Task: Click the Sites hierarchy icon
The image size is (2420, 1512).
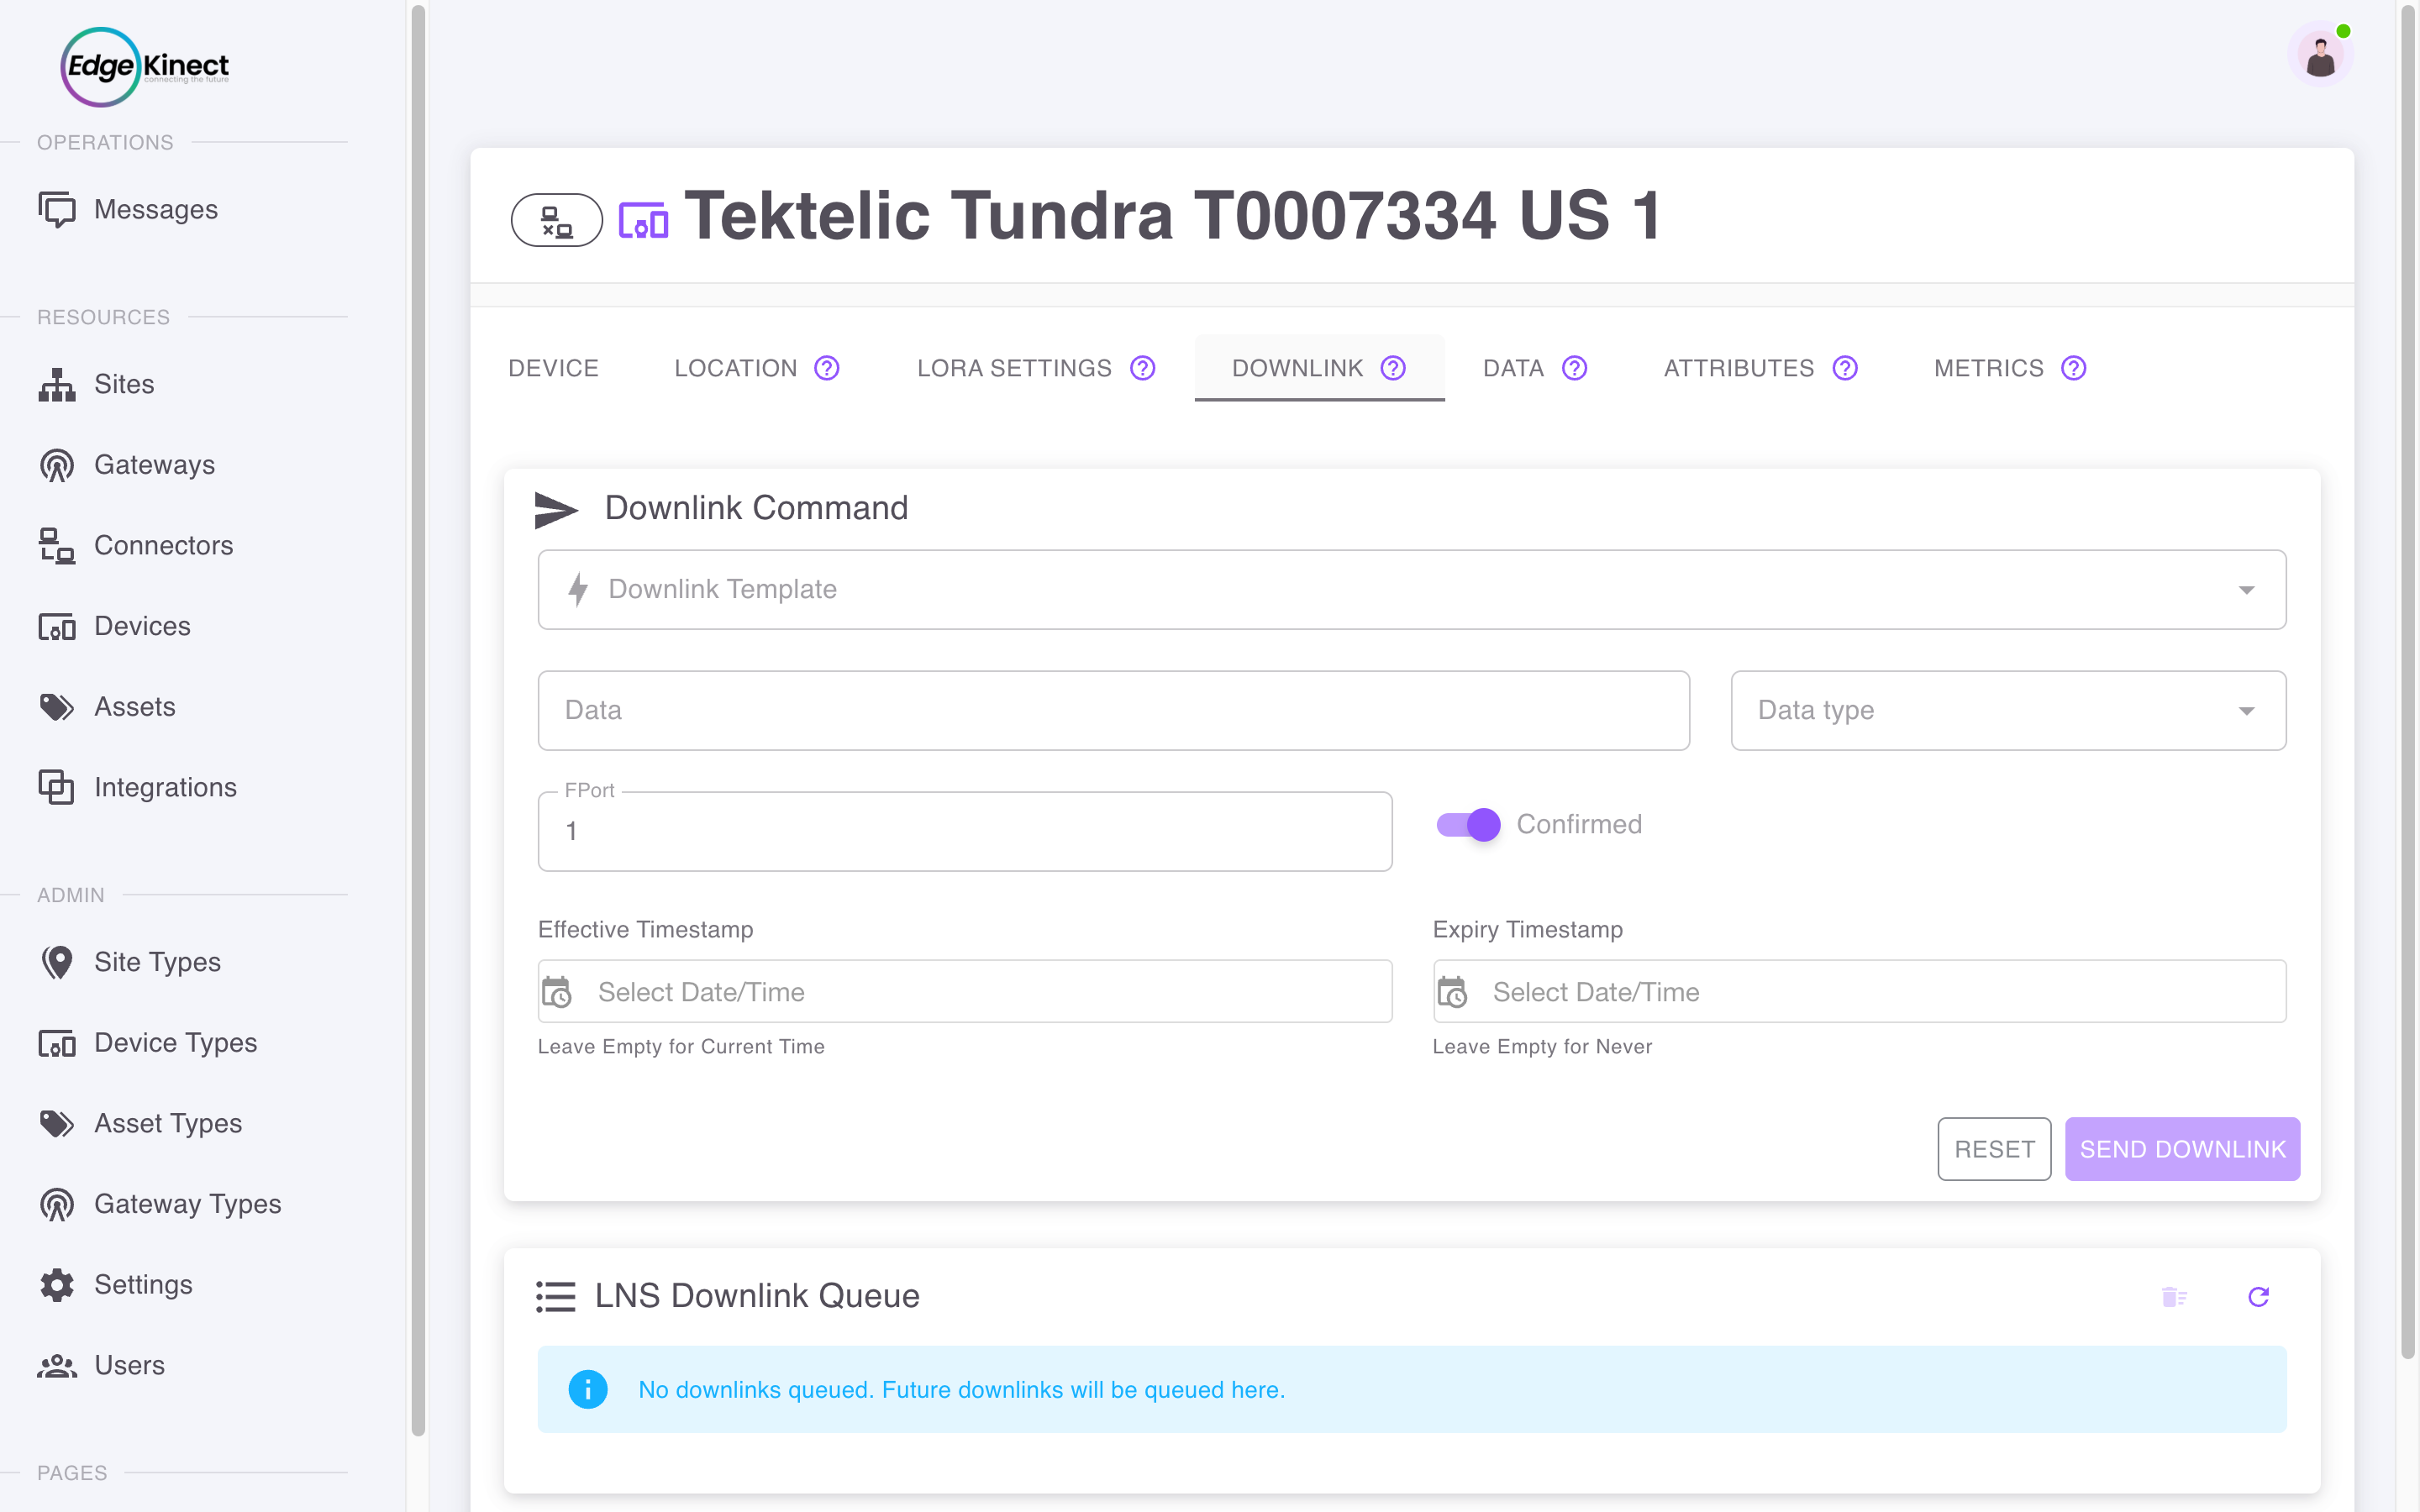Action: [x=57, y=384]
